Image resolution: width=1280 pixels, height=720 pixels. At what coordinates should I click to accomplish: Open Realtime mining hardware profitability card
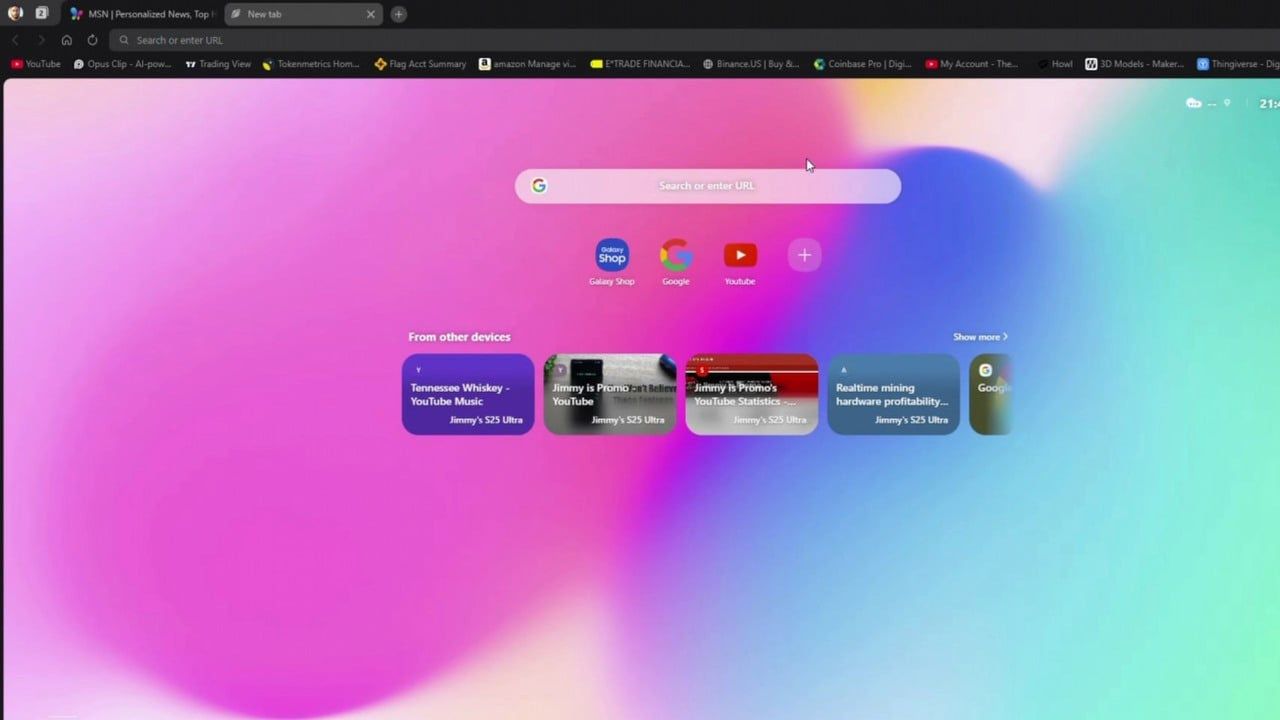[x=894, y=394]
